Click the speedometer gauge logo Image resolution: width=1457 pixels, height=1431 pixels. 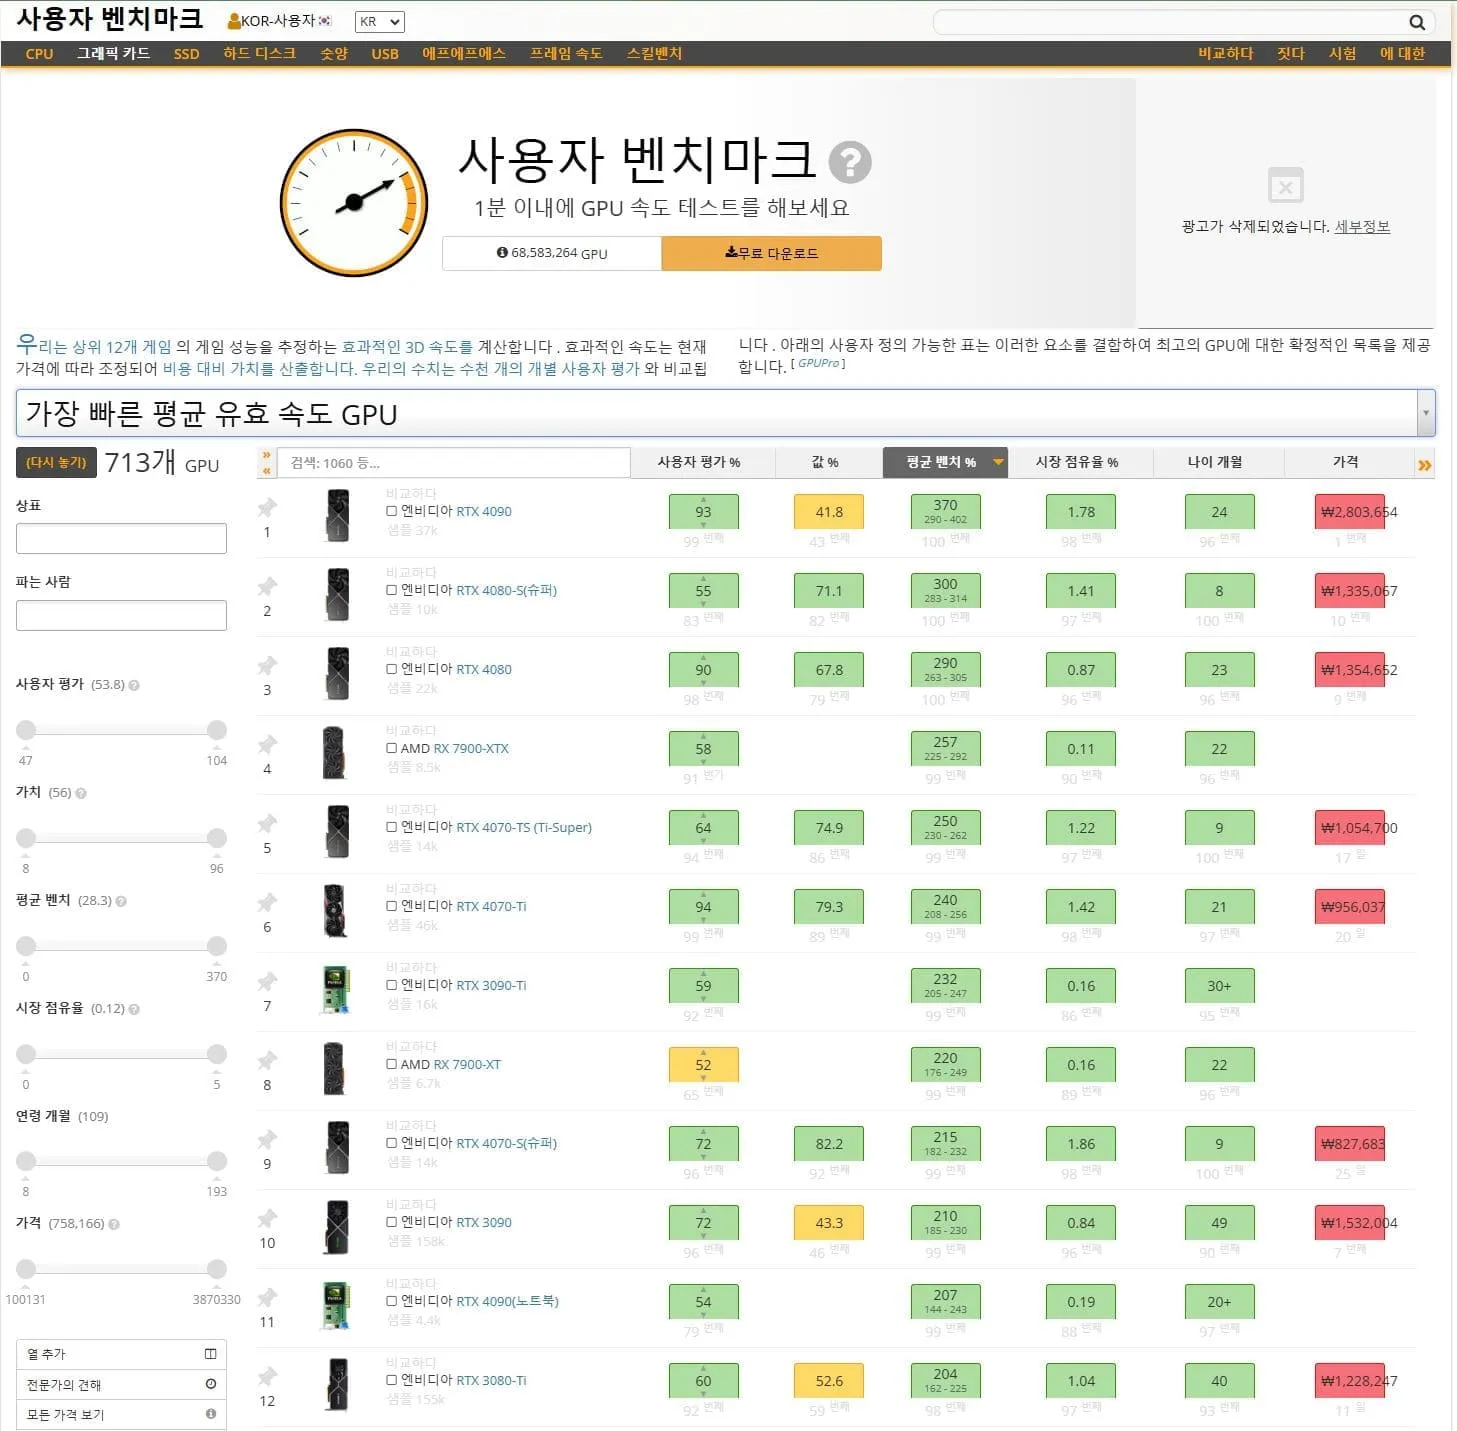point(354,202)
